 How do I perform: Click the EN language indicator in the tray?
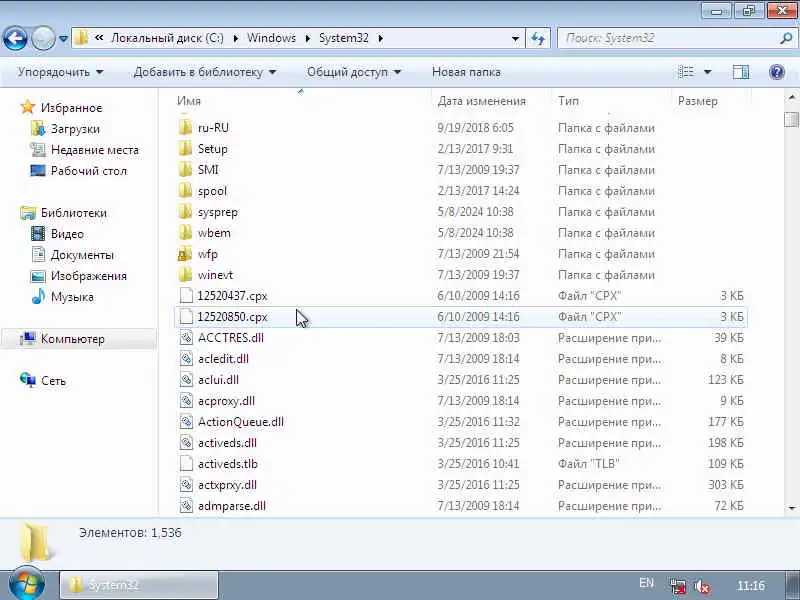coord(646,583)
